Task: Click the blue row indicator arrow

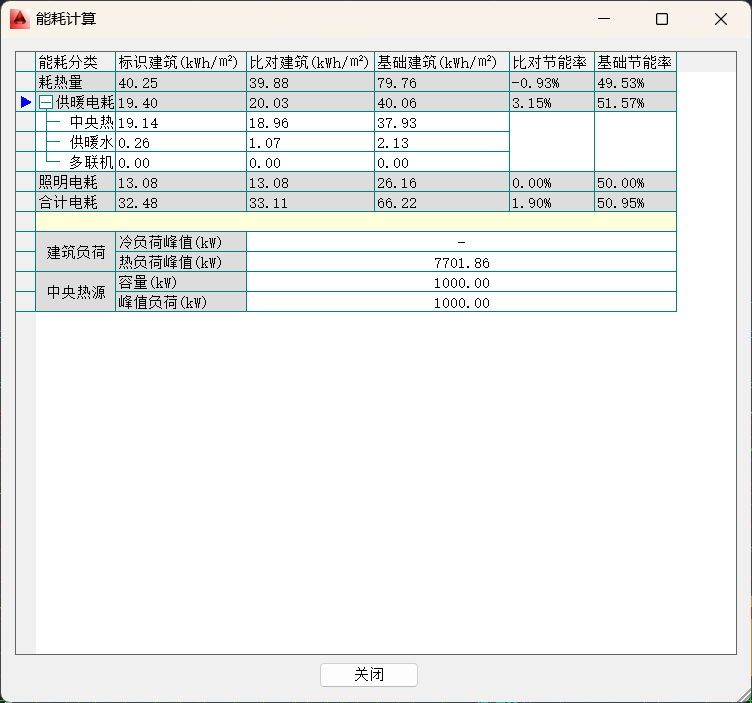Action: coord(26,102)
